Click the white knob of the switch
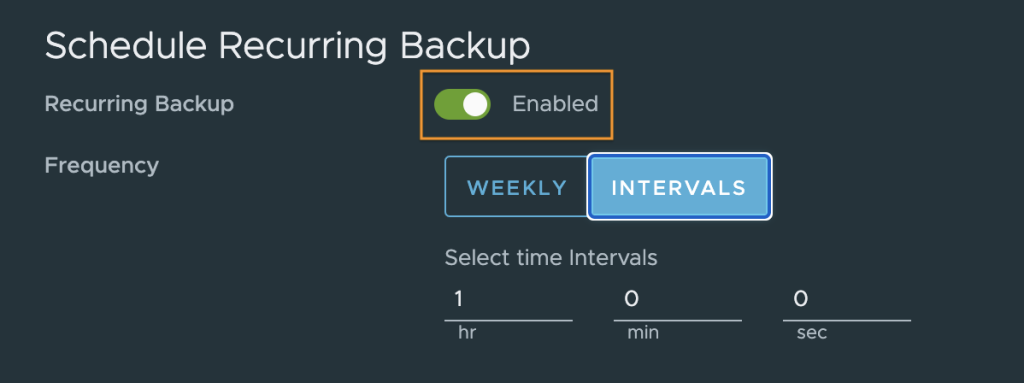Screen dimensions: 1024x383 pyautogui.click(x=475, y=105)
